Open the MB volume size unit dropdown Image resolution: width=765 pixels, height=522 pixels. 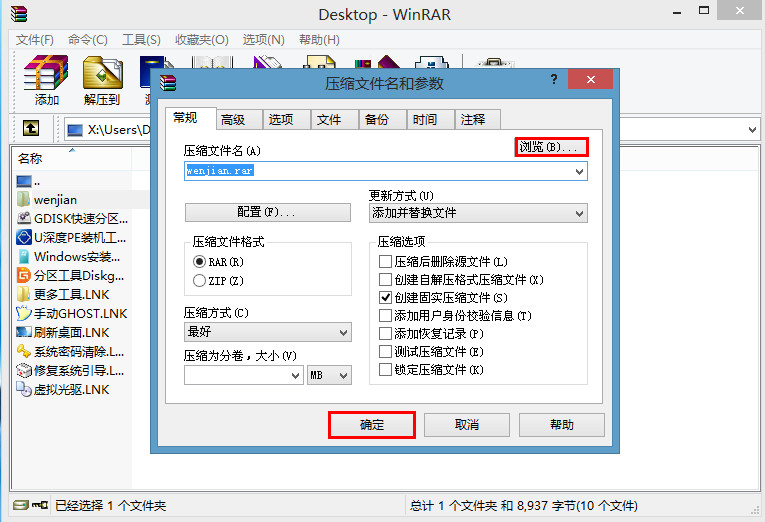pyautogui.click(x=329, y=375)
